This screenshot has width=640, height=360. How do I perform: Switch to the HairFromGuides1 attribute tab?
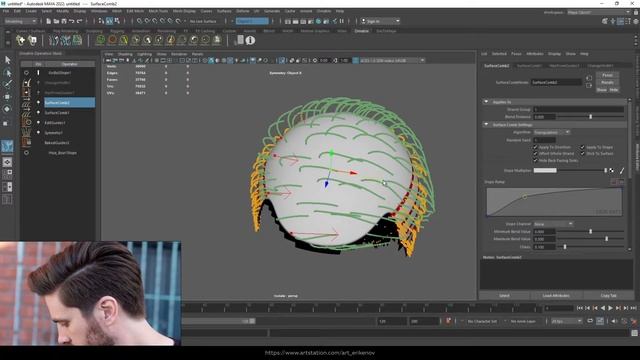pos(564,65)
